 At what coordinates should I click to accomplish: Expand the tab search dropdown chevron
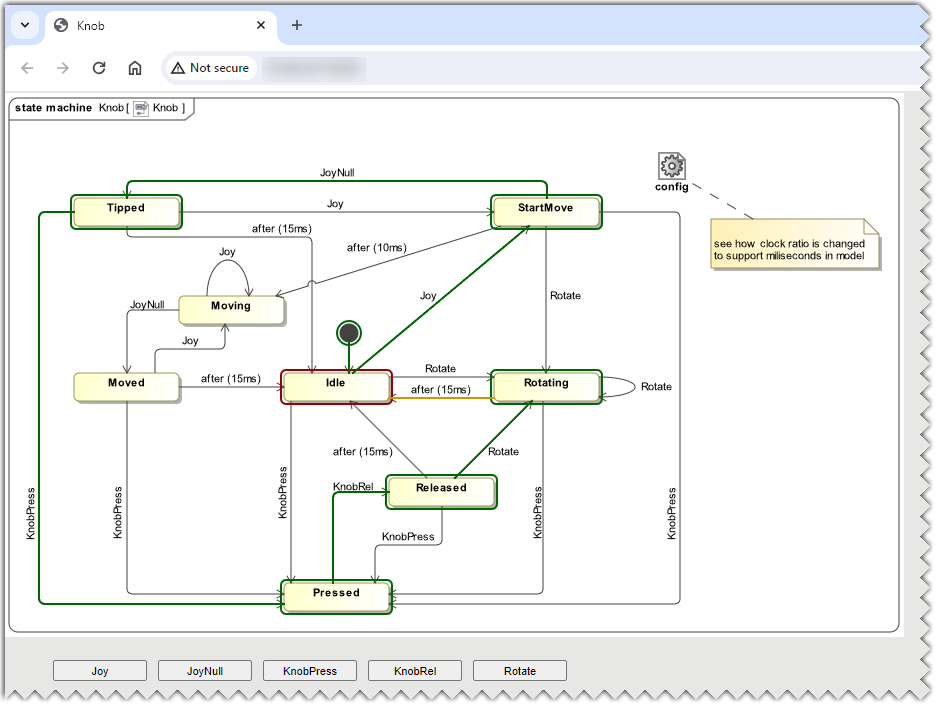[x=24, y=25]
